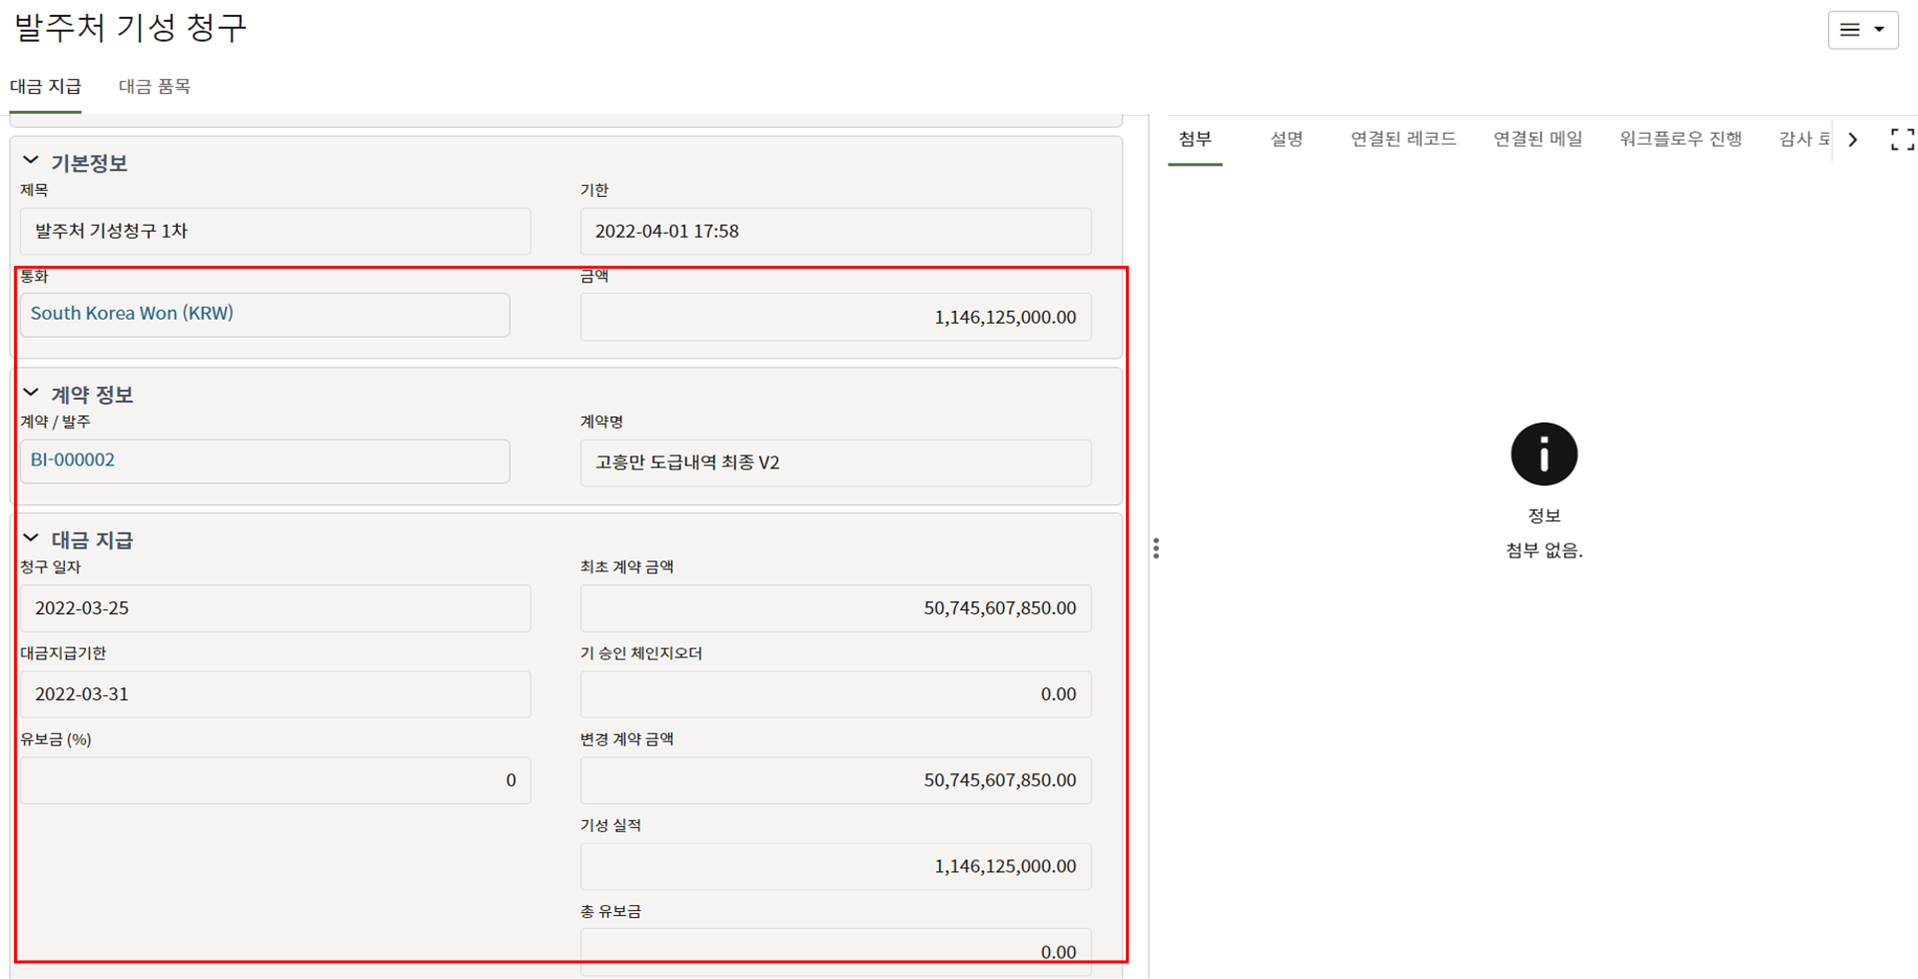Viewport: 1918px width, 979px height.
Task: Collapse the 대금 지급 section chevron
Action: (31, 539)
